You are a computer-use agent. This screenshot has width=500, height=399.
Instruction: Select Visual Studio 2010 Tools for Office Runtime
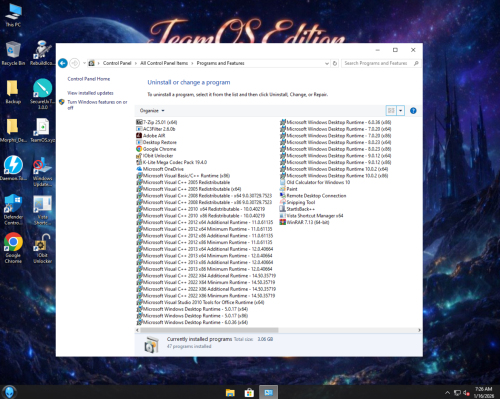tap(200, 302)
